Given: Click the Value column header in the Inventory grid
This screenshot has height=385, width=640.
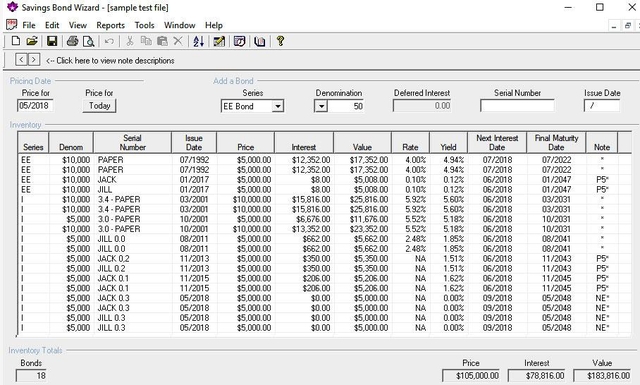Looking at the screenshot, I should pos(362,142).
